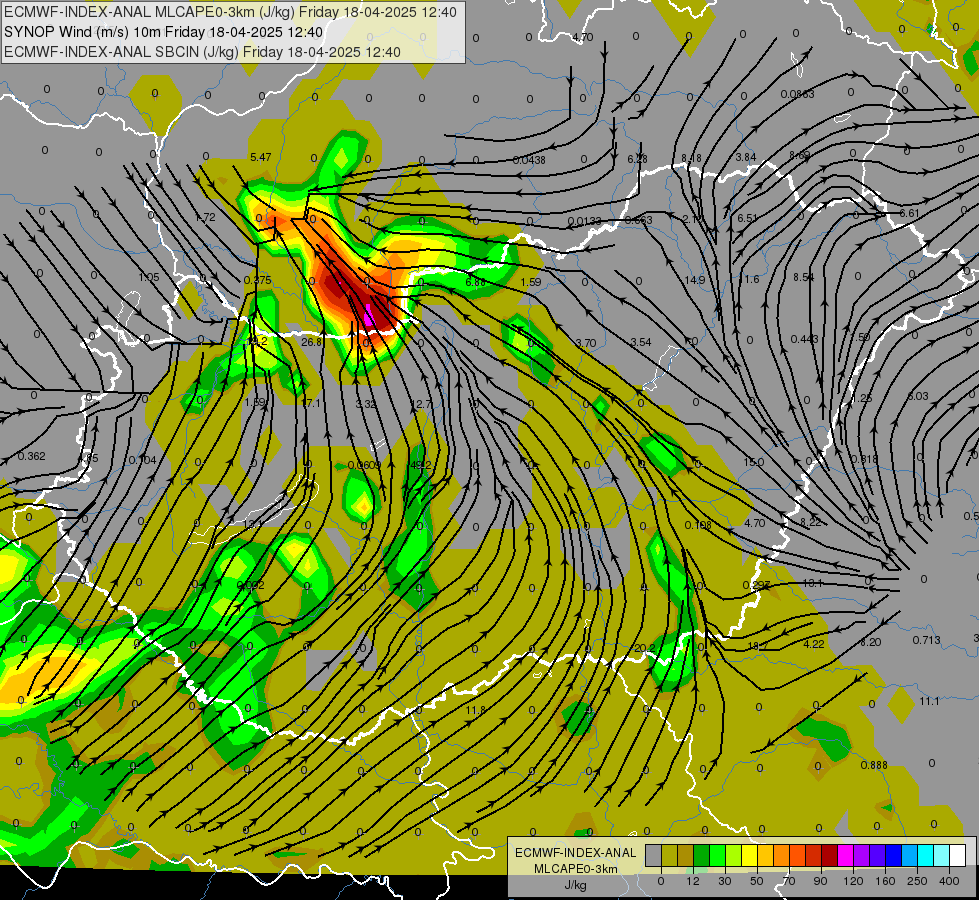Click the map value 0.0609
The width and height of the screenshot is (979, 900).
364,465
